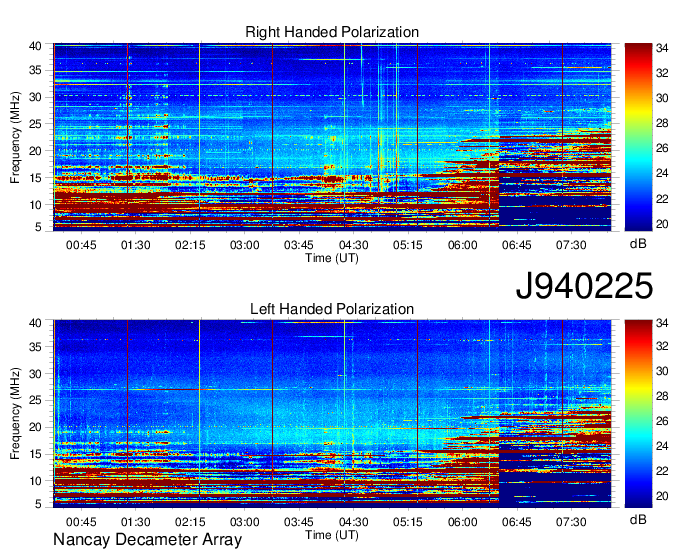680x552 pixels.
Task: Click the dB unit under Right Handed colorbar
Action: [638, 244]
